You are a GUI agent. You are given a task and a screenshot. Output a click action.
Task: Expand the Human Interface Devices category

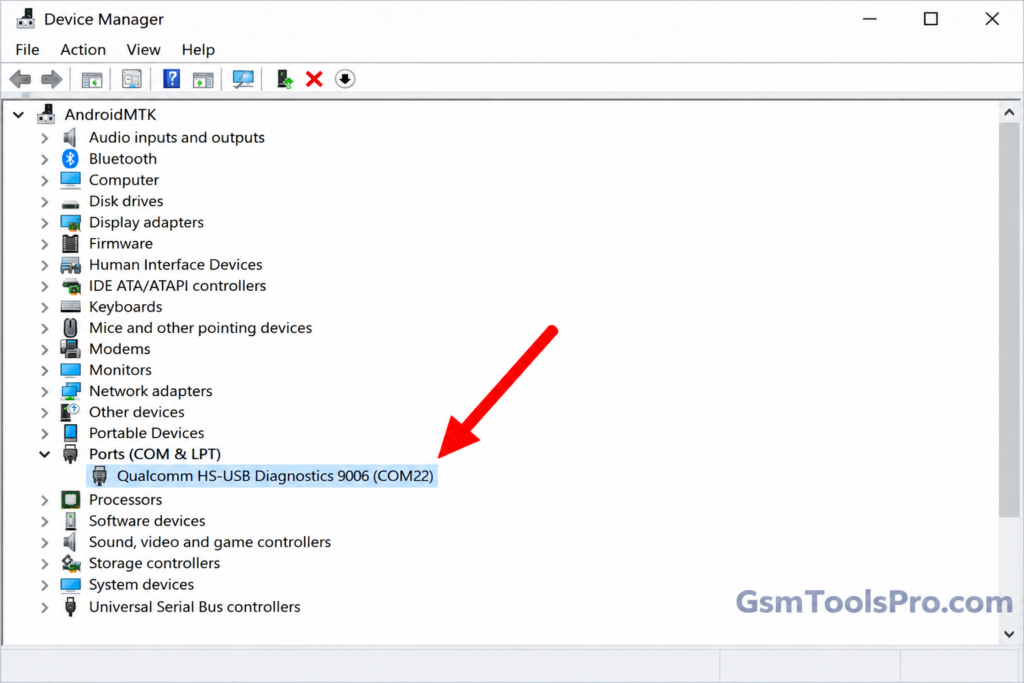44,265
